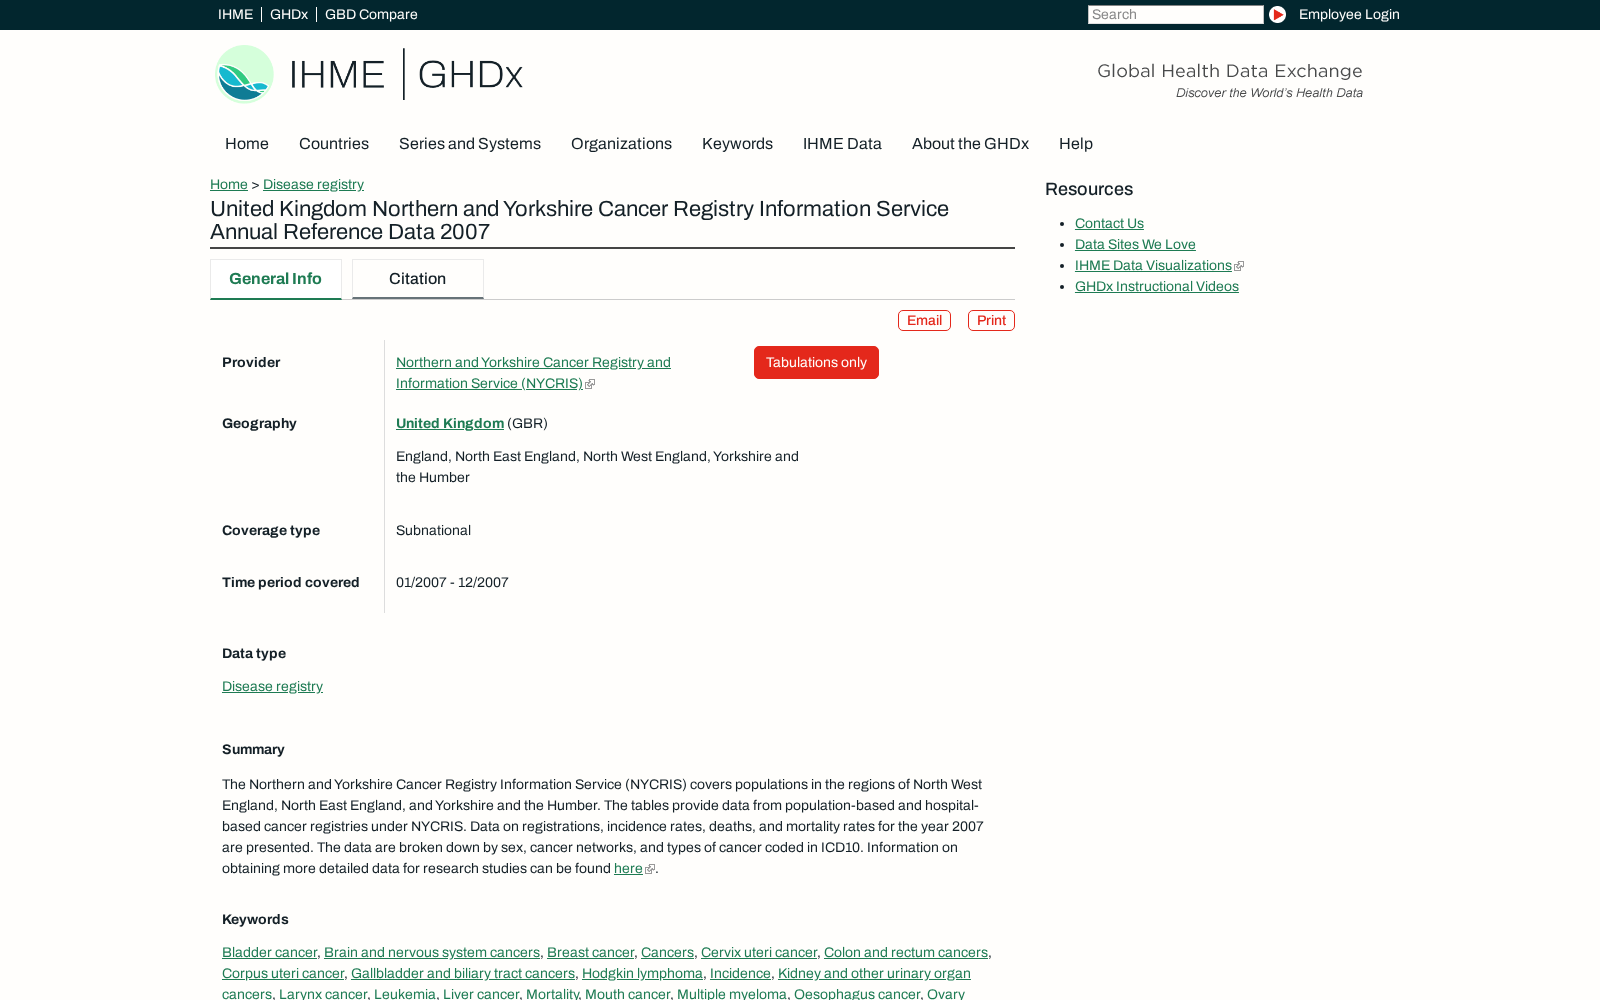The width and height of the screenshot is (1600, 1000).
Task: Click Disease registry breadcrumb link
Action: pyautogui.click(x=313, y=184)
